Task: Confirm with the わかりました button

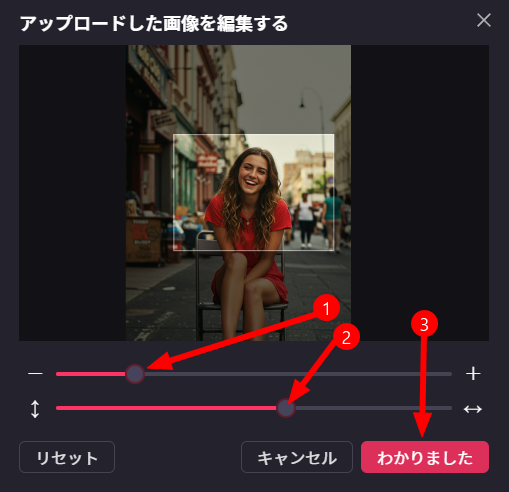Action: point(425,457)
